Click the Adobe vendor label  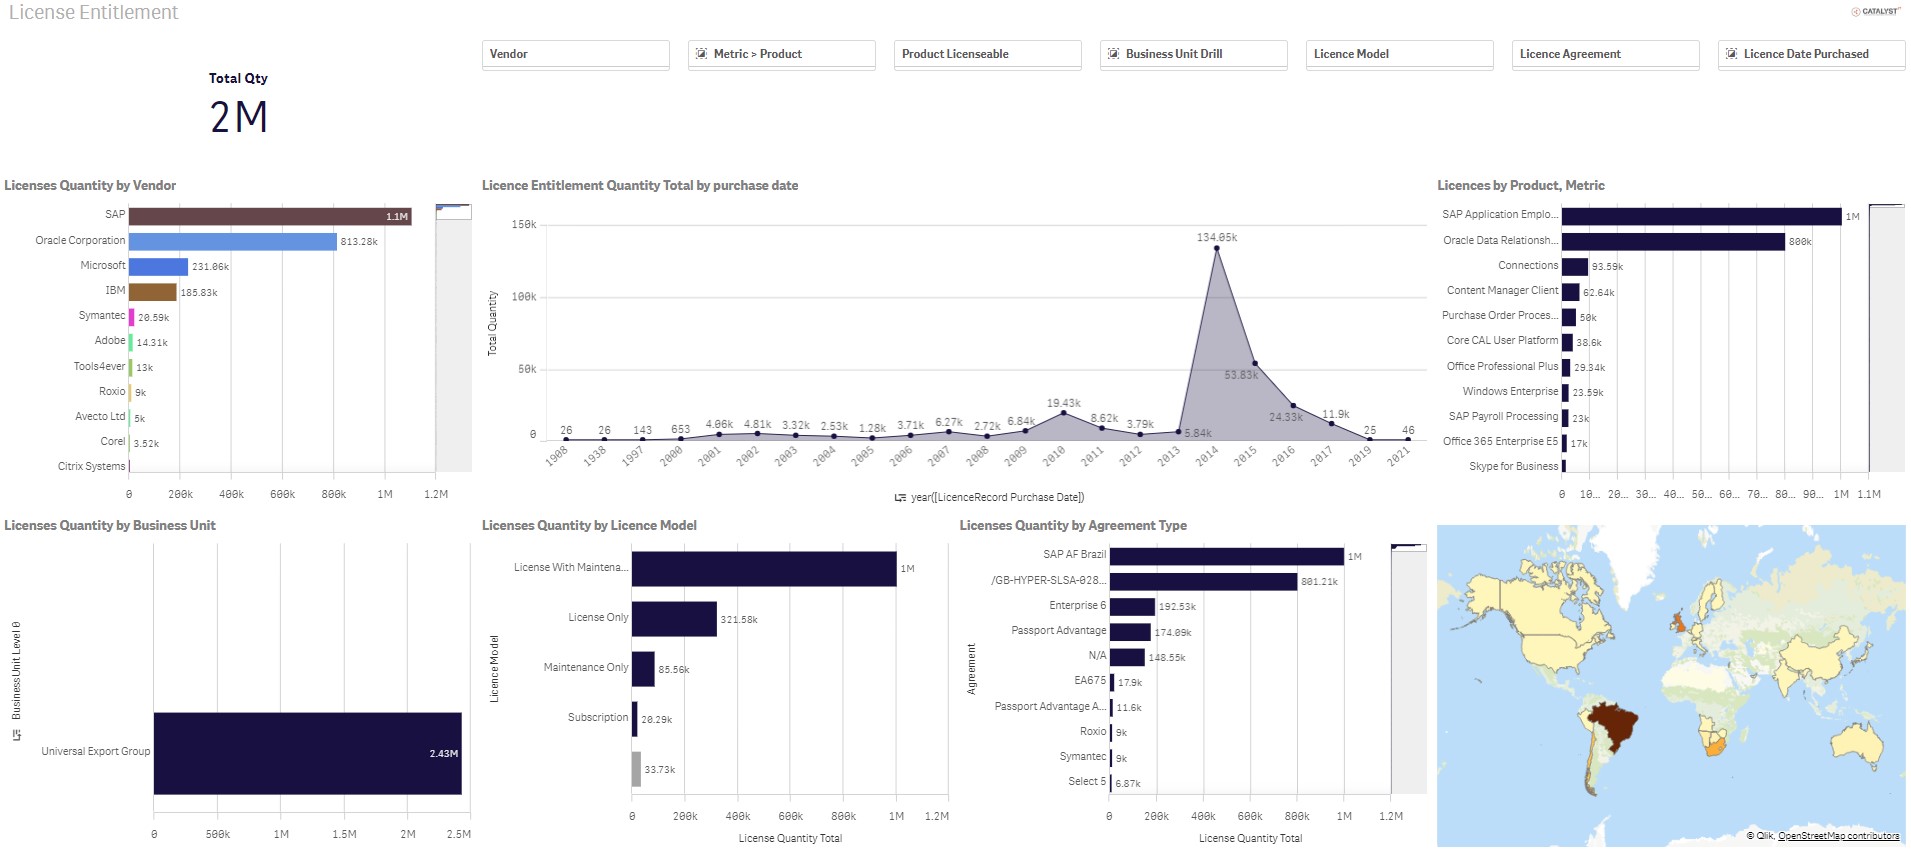point(110,340)
